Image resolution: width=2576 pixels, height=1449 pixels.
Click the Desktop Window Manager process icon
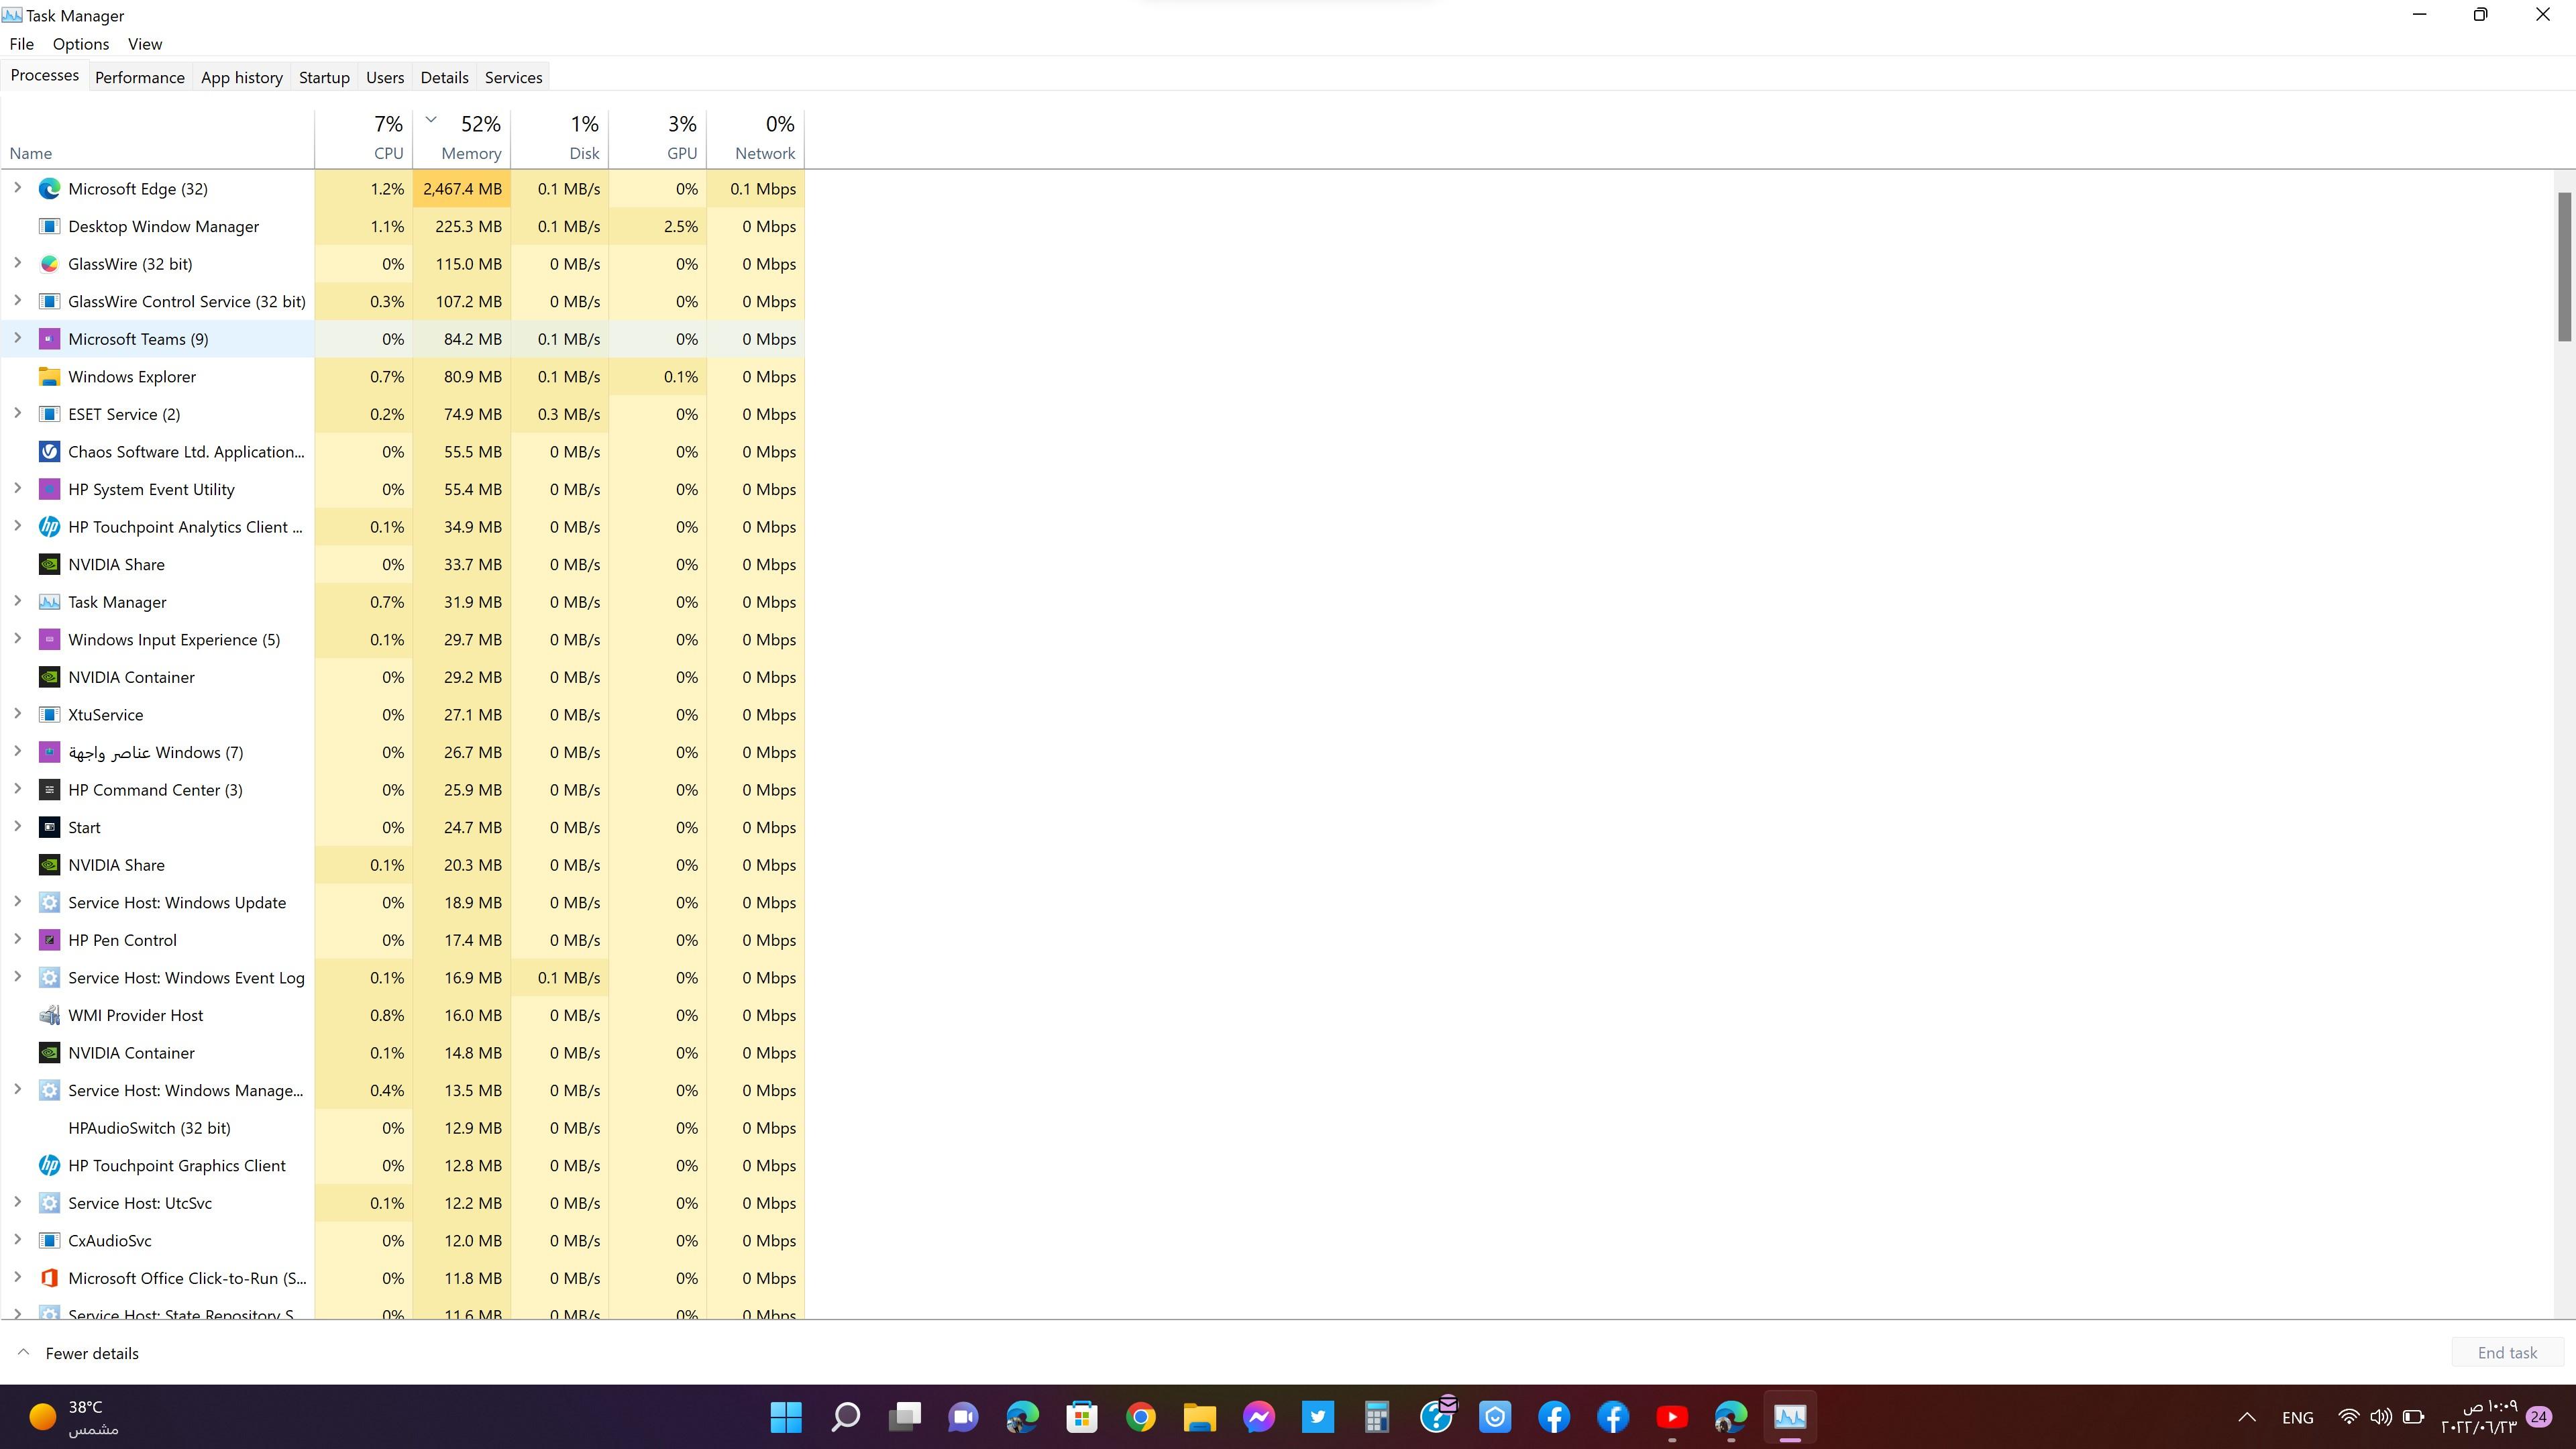point(49,226)
